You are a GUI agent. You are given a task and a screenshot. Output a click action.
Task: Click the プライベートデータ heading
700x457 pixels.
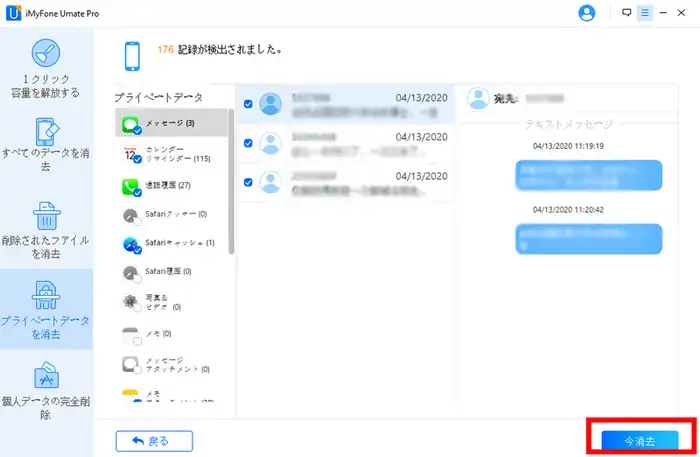tap(158, 97)
